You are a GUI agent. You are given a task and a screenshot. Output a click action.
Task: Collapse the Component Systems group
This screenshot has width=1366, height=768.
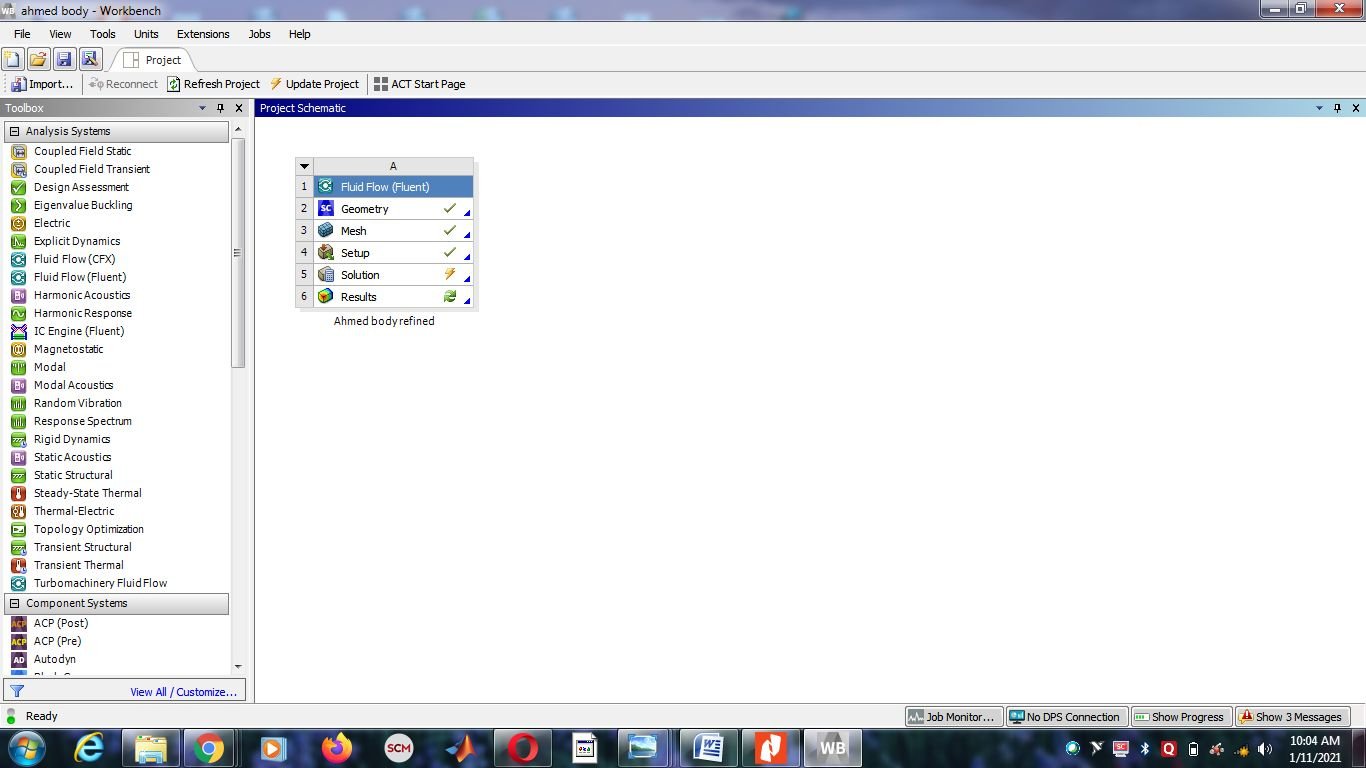point(14,603)
